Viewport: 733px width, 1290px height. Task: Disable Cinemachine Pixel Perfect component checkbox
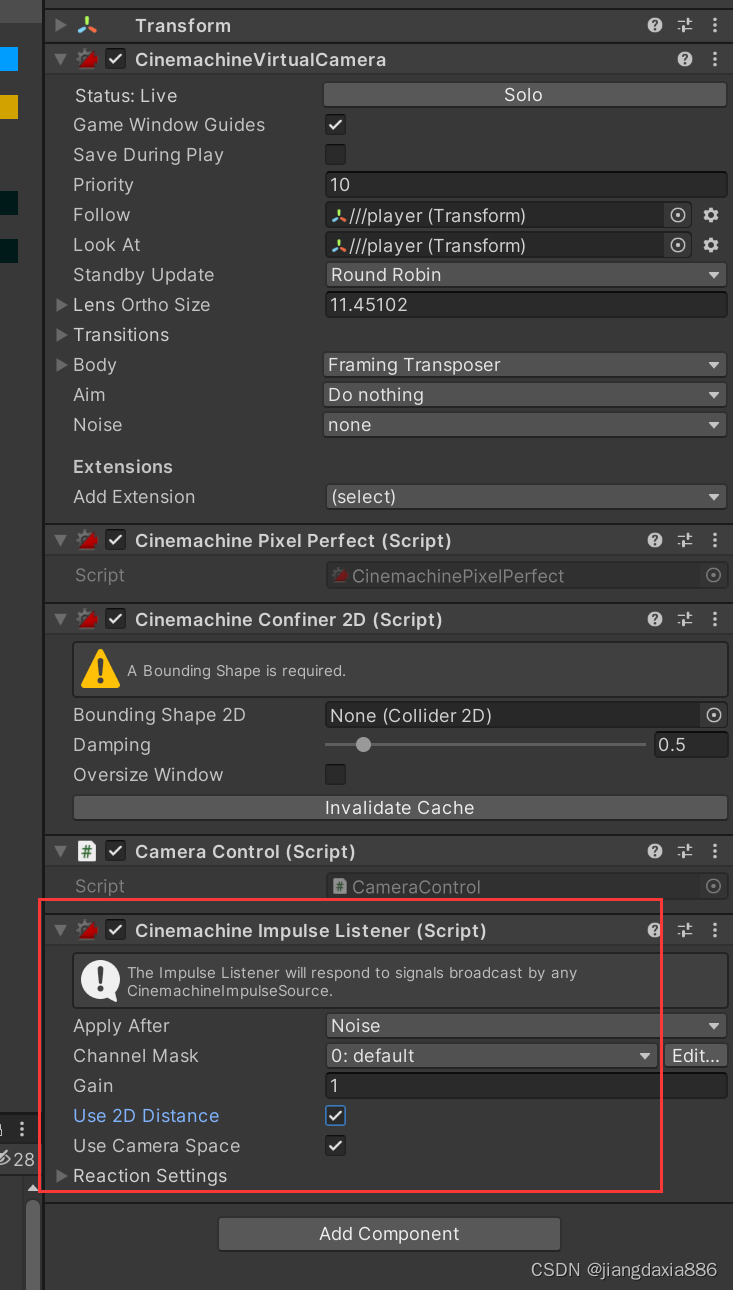116,540
